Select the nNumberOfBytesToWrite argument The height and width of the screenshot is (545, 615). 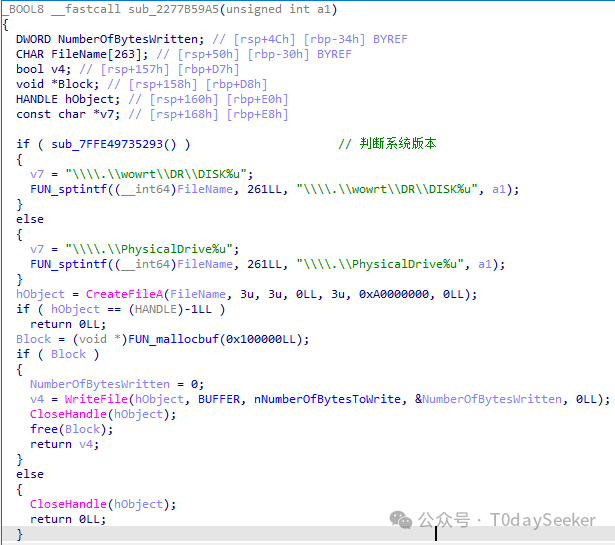(328, 399)
